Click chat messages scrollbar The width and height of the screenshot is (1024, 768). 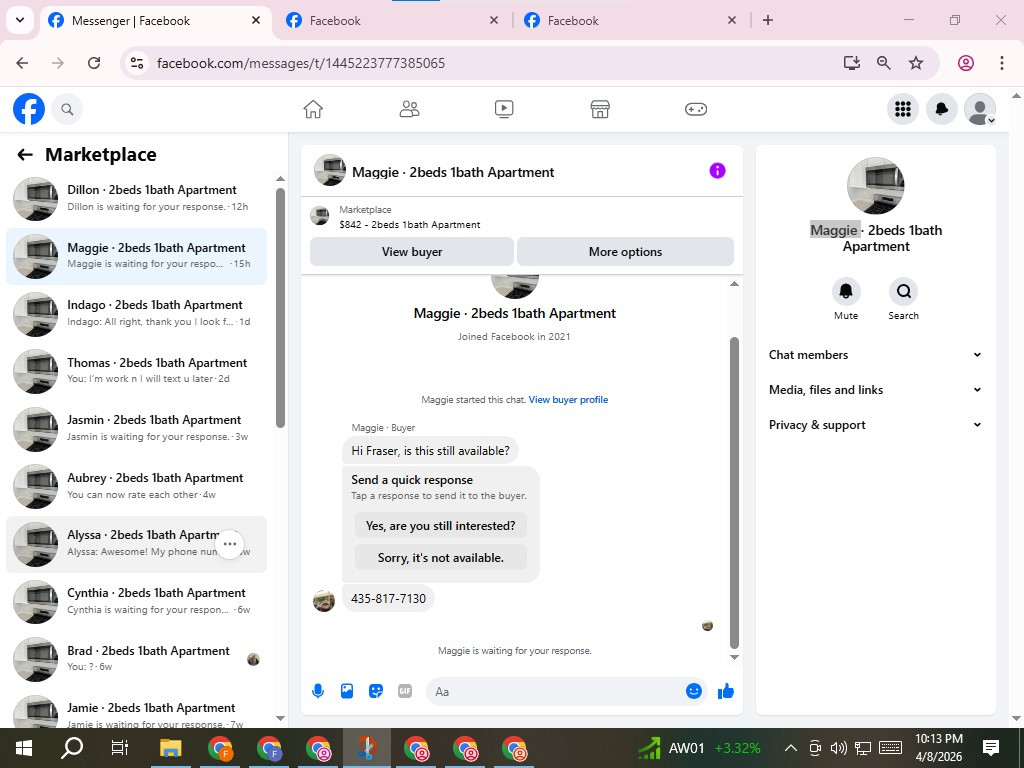coord(734,493)
